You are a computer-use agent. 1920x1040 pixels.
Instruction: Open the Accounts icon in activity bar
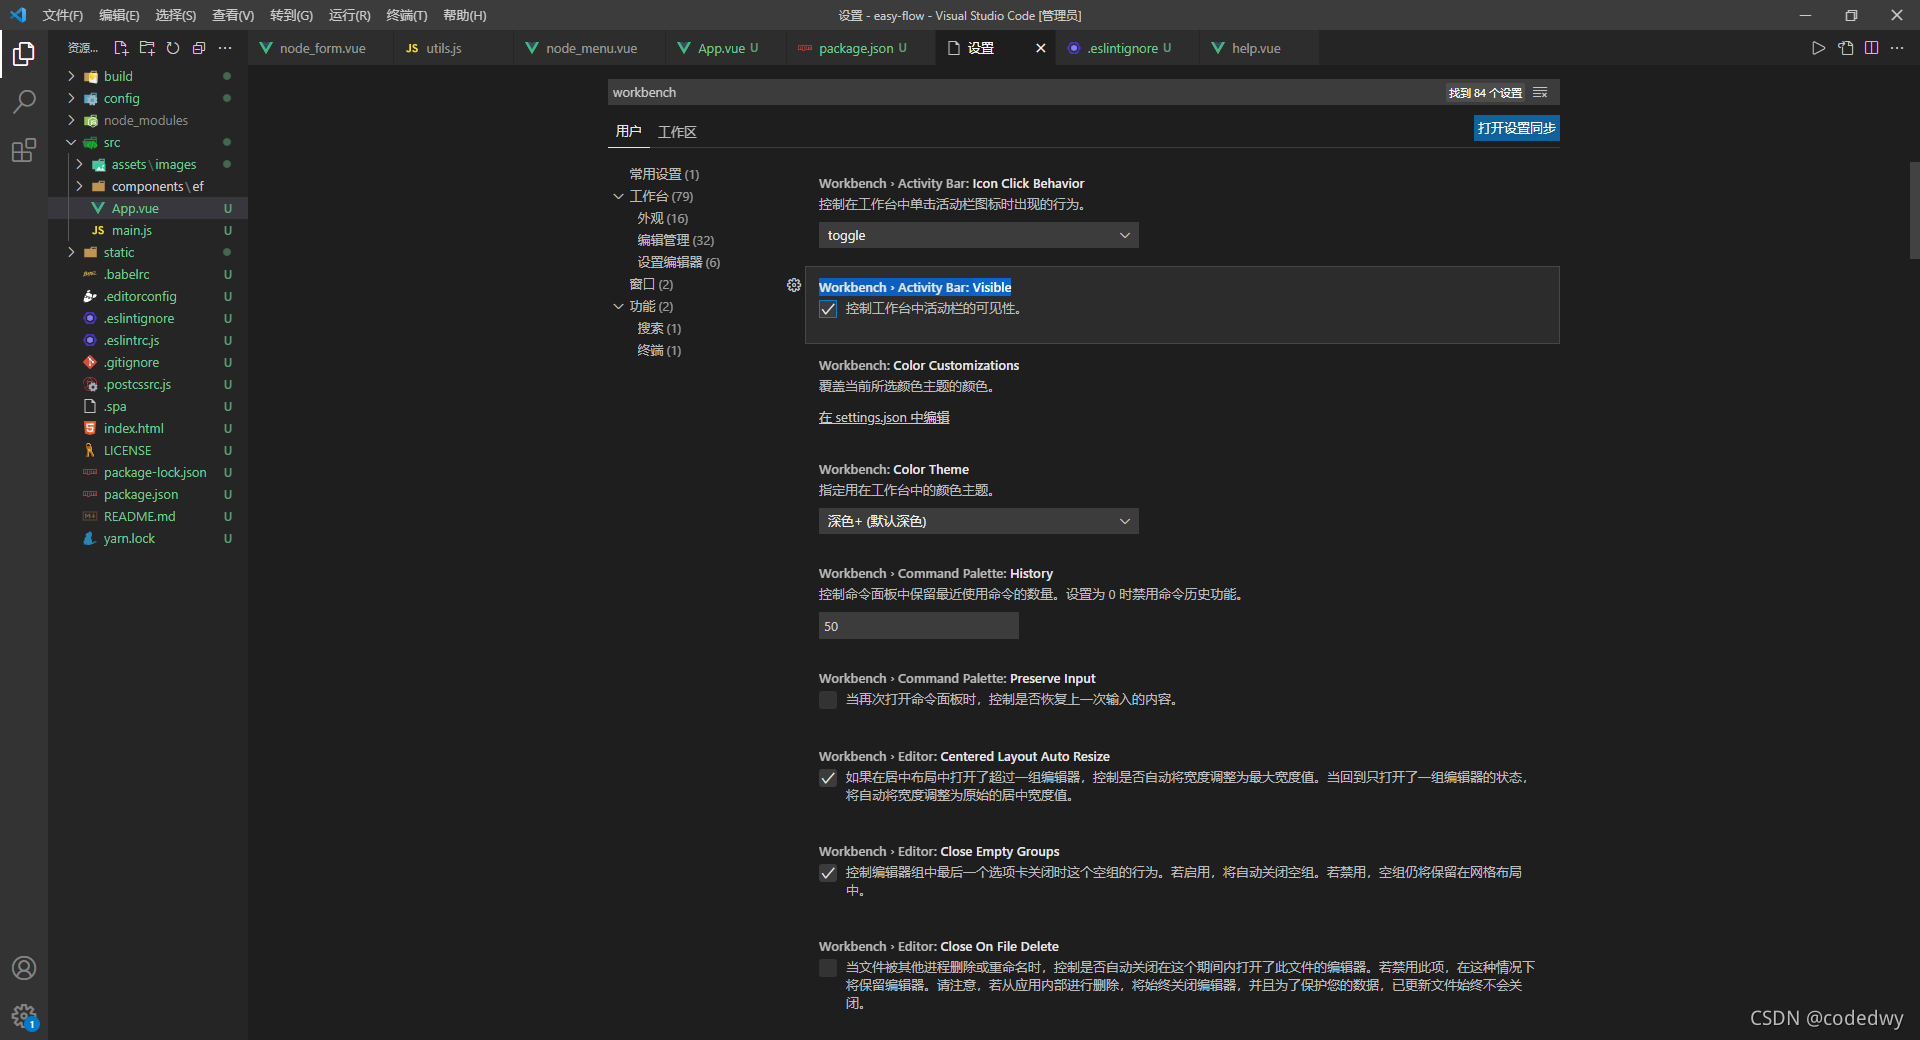[24, 968]
